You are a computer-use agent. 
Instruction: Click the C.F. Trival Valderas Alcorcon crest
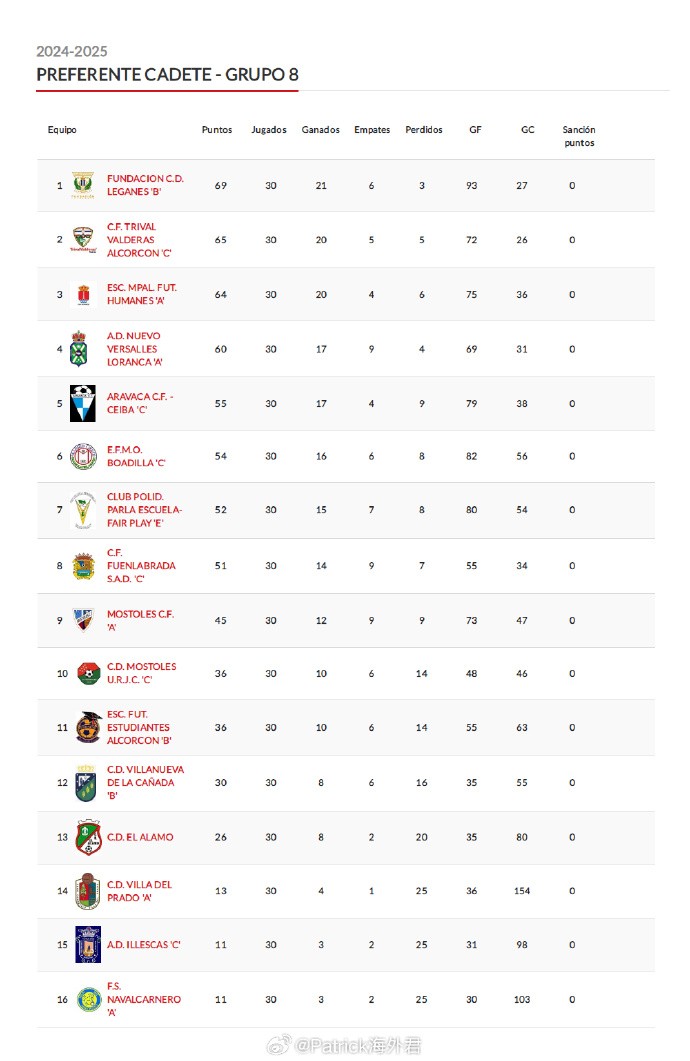(x=83, y=240)
